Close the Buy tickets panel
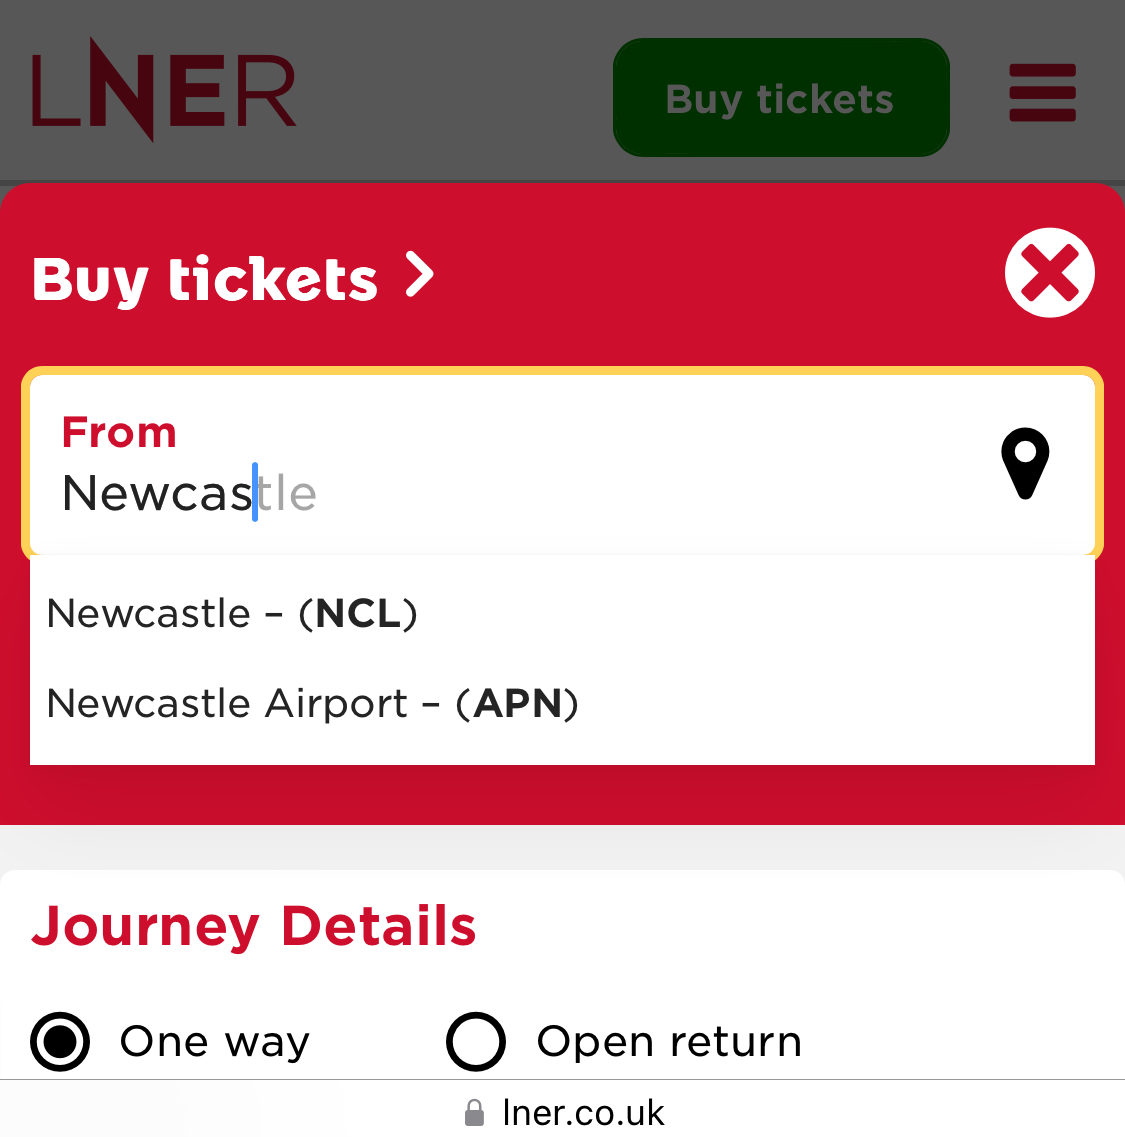This screenshot has width=1125, height=1137. coord(1049,273)
